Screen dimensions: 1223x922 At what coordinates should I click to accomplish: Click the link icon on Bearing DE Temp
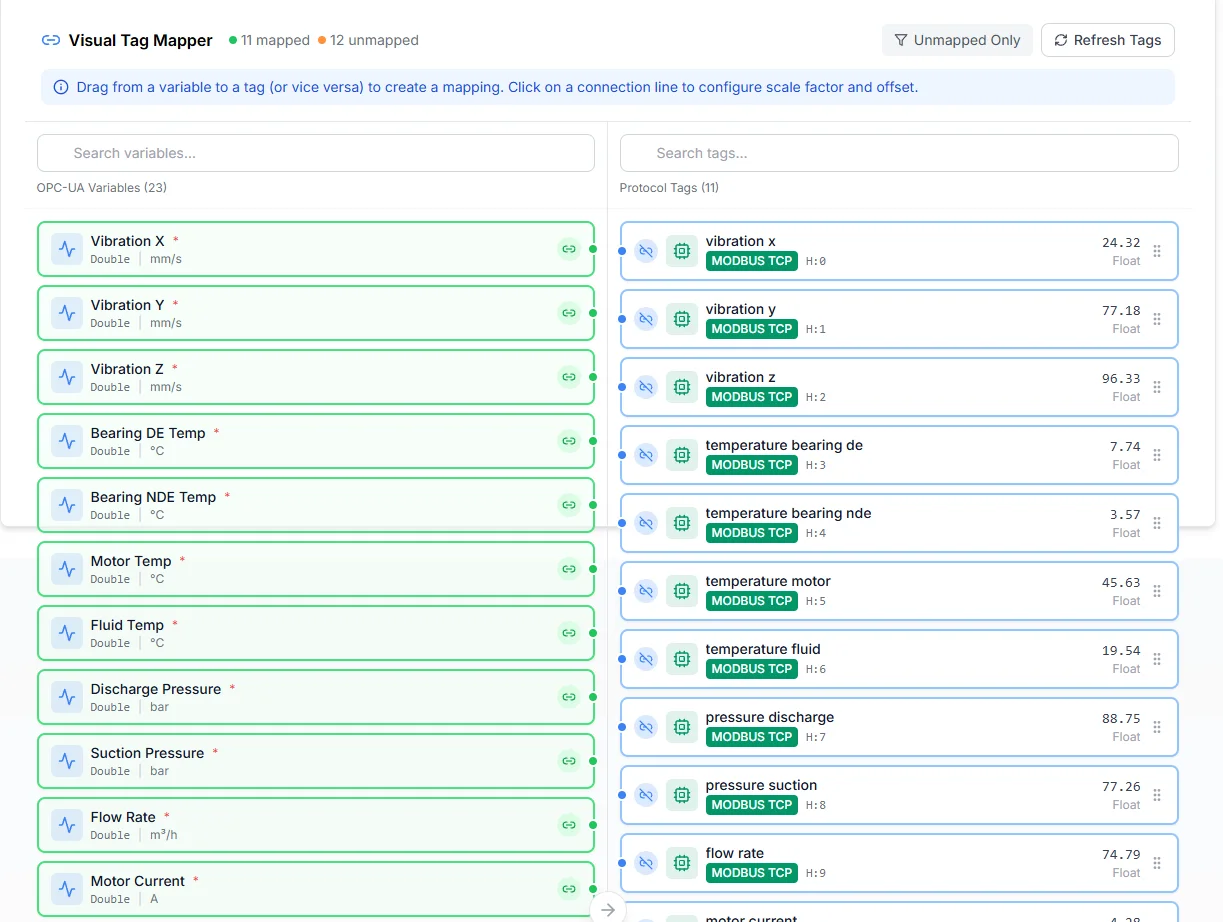click(x=569, y=441)
